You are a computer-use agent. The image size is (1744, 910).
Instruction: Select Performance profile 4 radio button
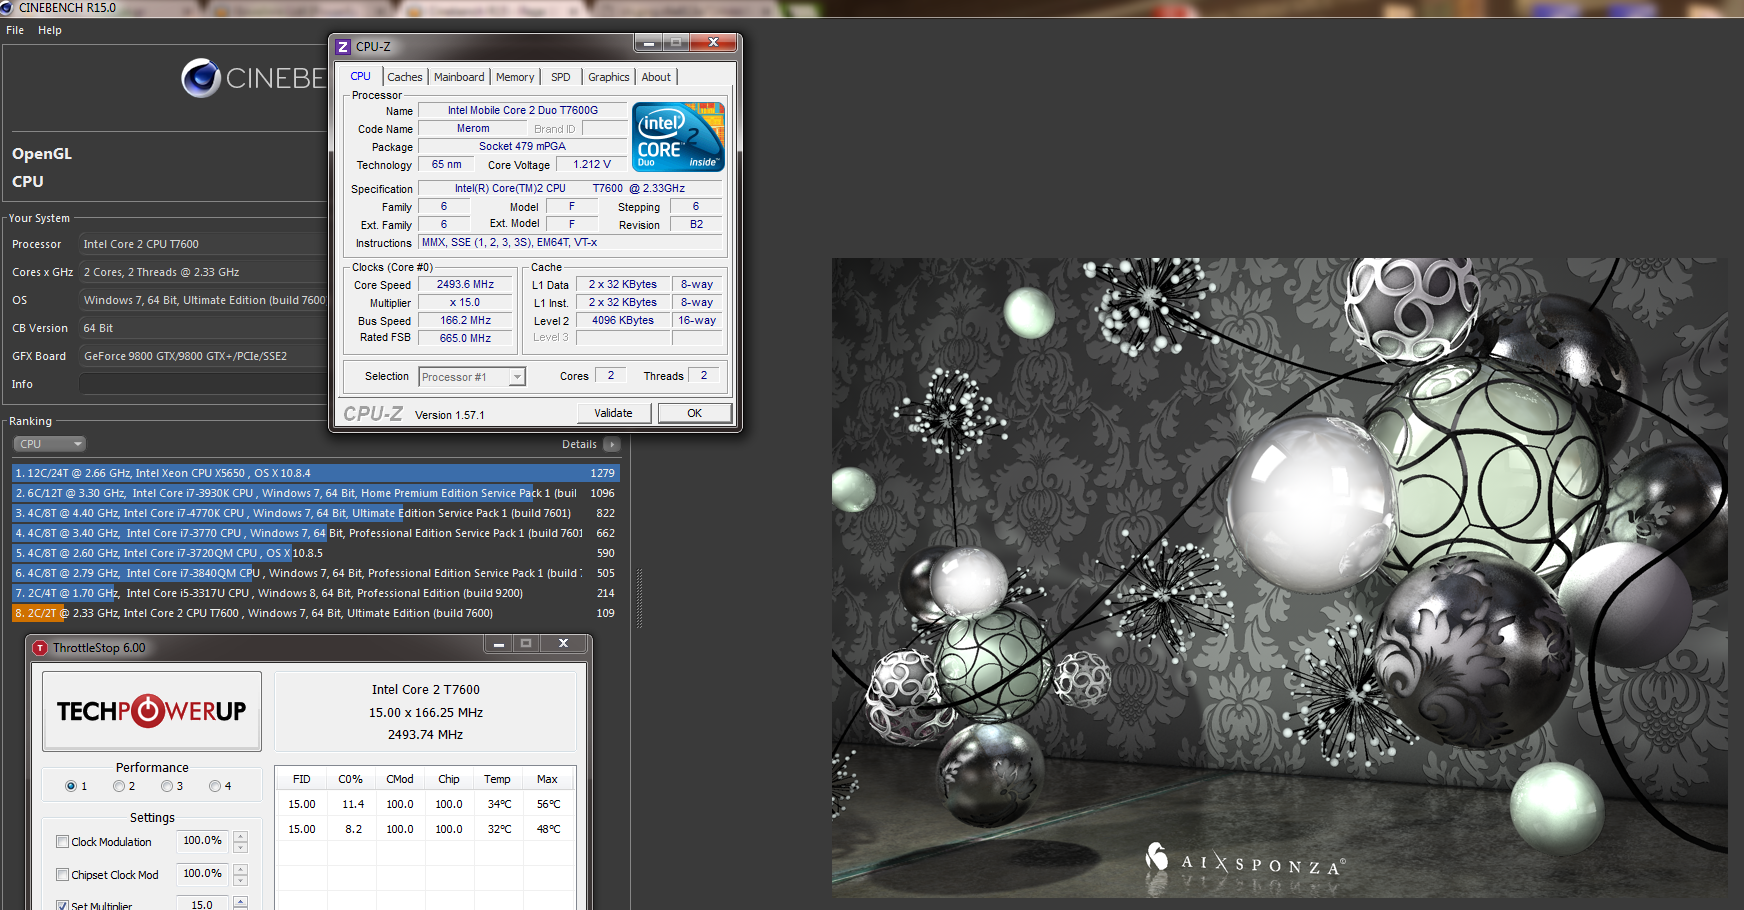(214, 786)
